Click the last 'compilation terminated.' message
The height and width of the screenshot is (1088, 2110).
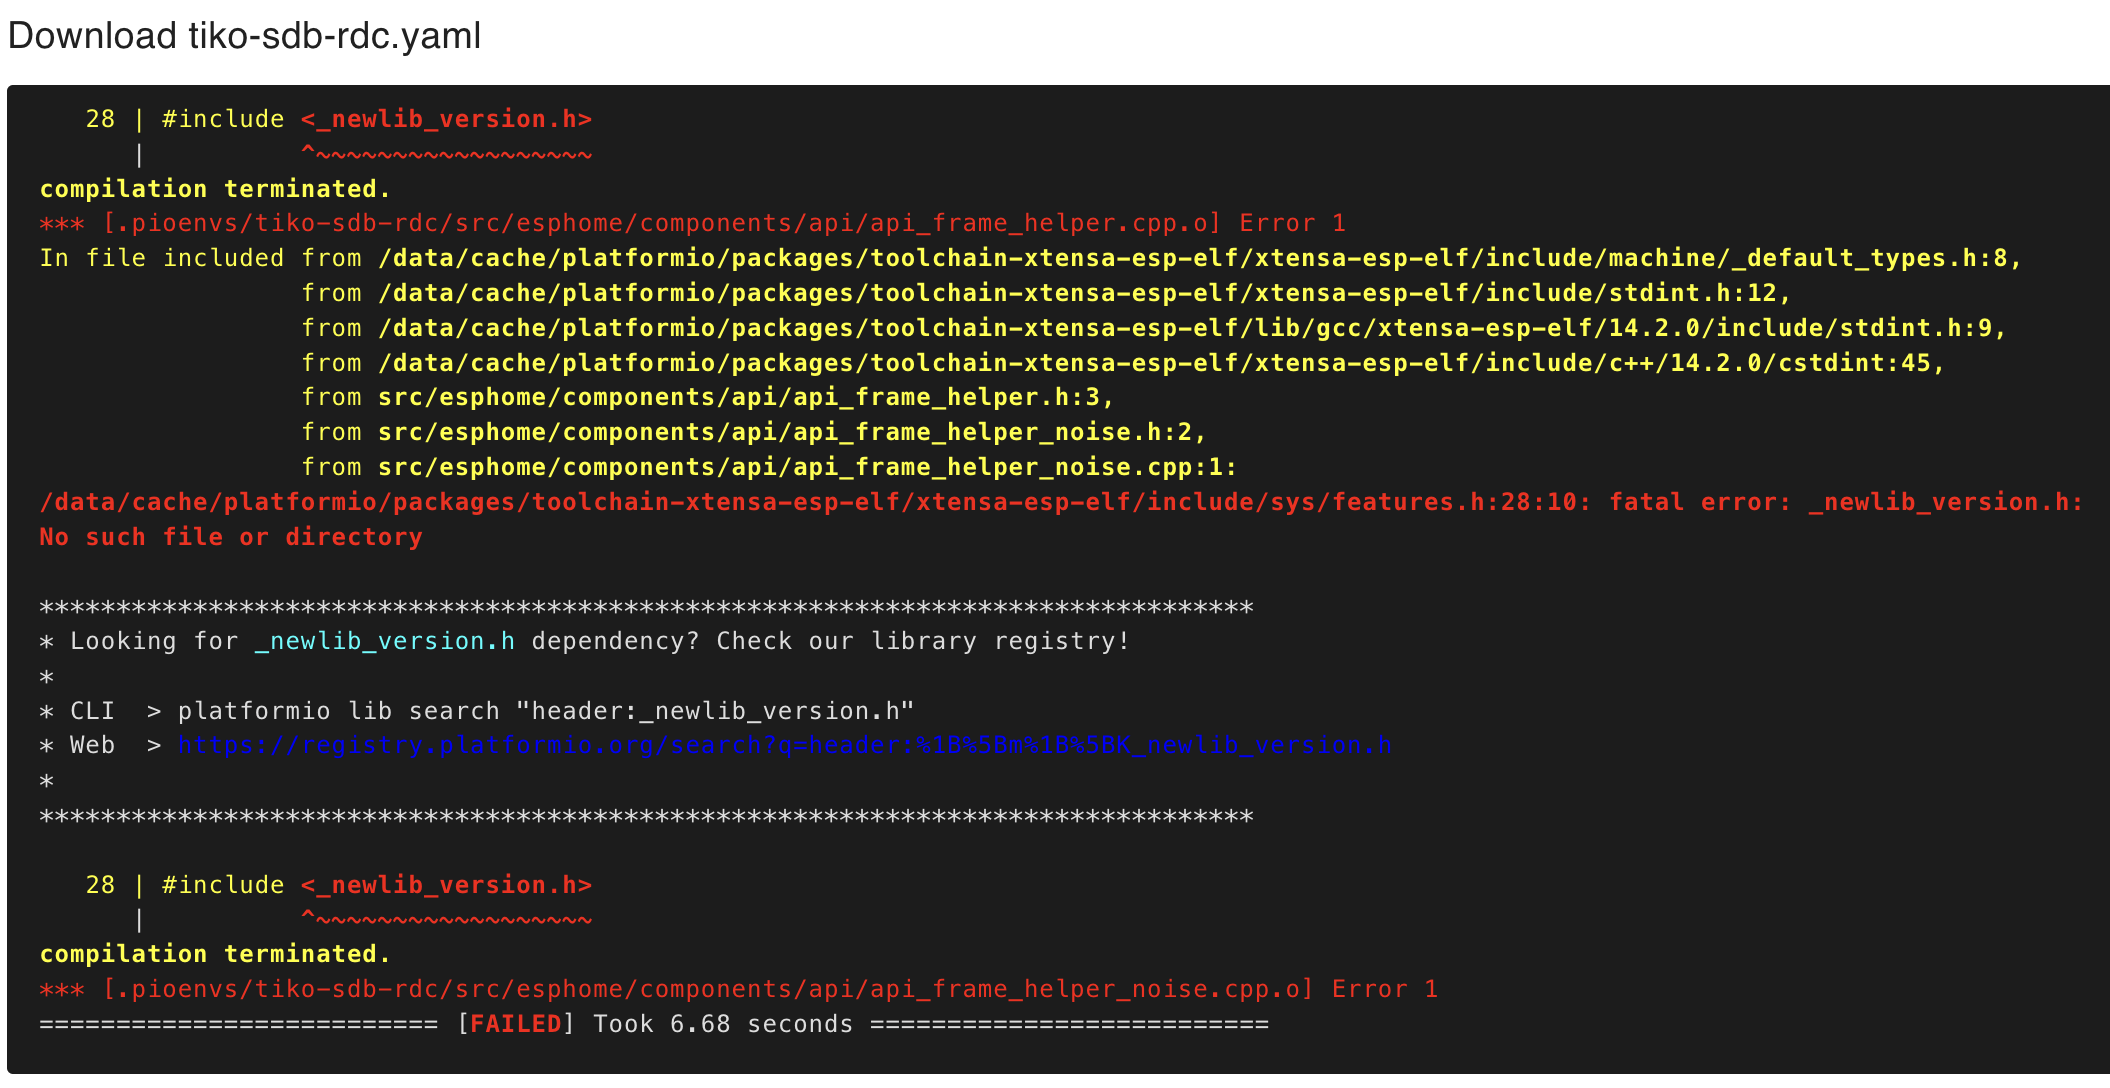215,954
